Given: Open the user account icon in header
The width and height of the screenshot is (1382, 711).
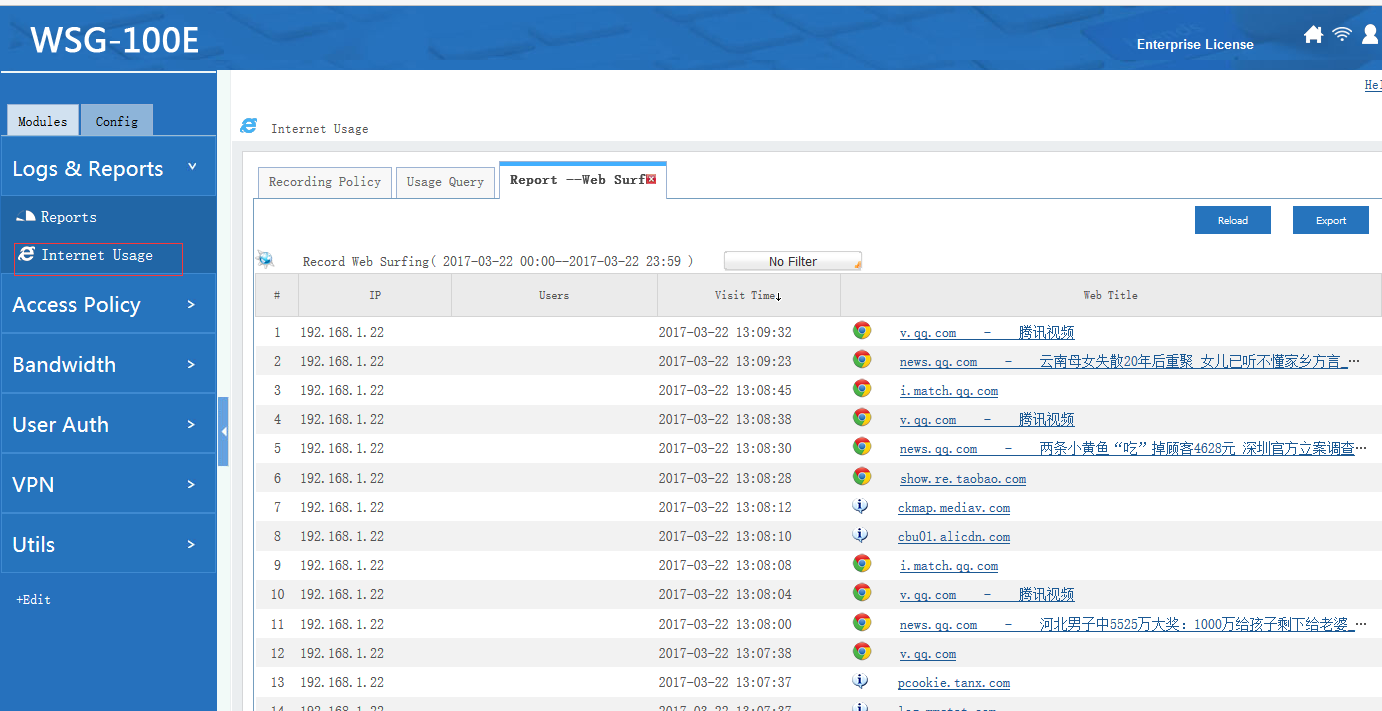Looking at the screenshot, I should click(x=1371, y=35).
